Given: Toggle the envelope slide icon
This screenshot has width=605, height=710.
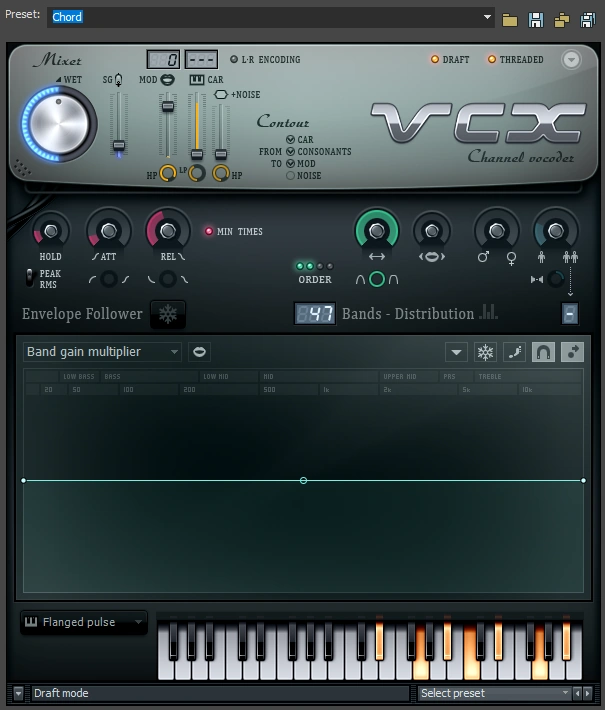Looking at the screenshot, I should coord(572,352).
